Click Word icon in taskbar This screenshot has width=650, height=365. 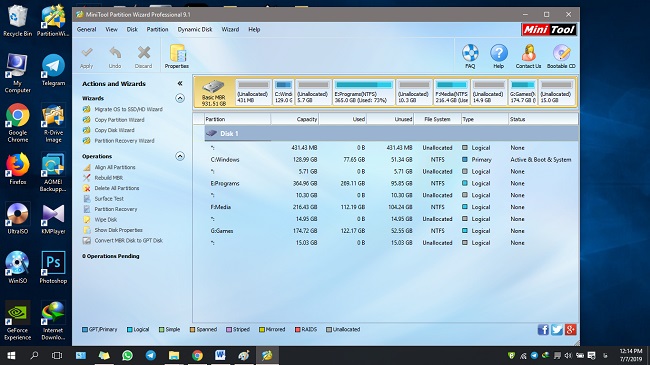(x=220, y=355)
